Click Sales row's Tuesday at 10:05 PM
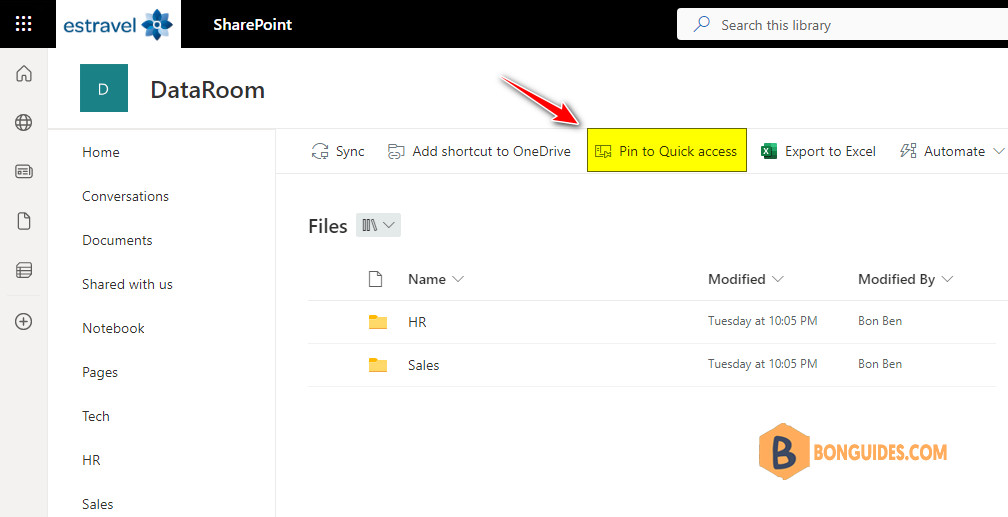This screenshot has height=517, width=1008. [762, 363]
